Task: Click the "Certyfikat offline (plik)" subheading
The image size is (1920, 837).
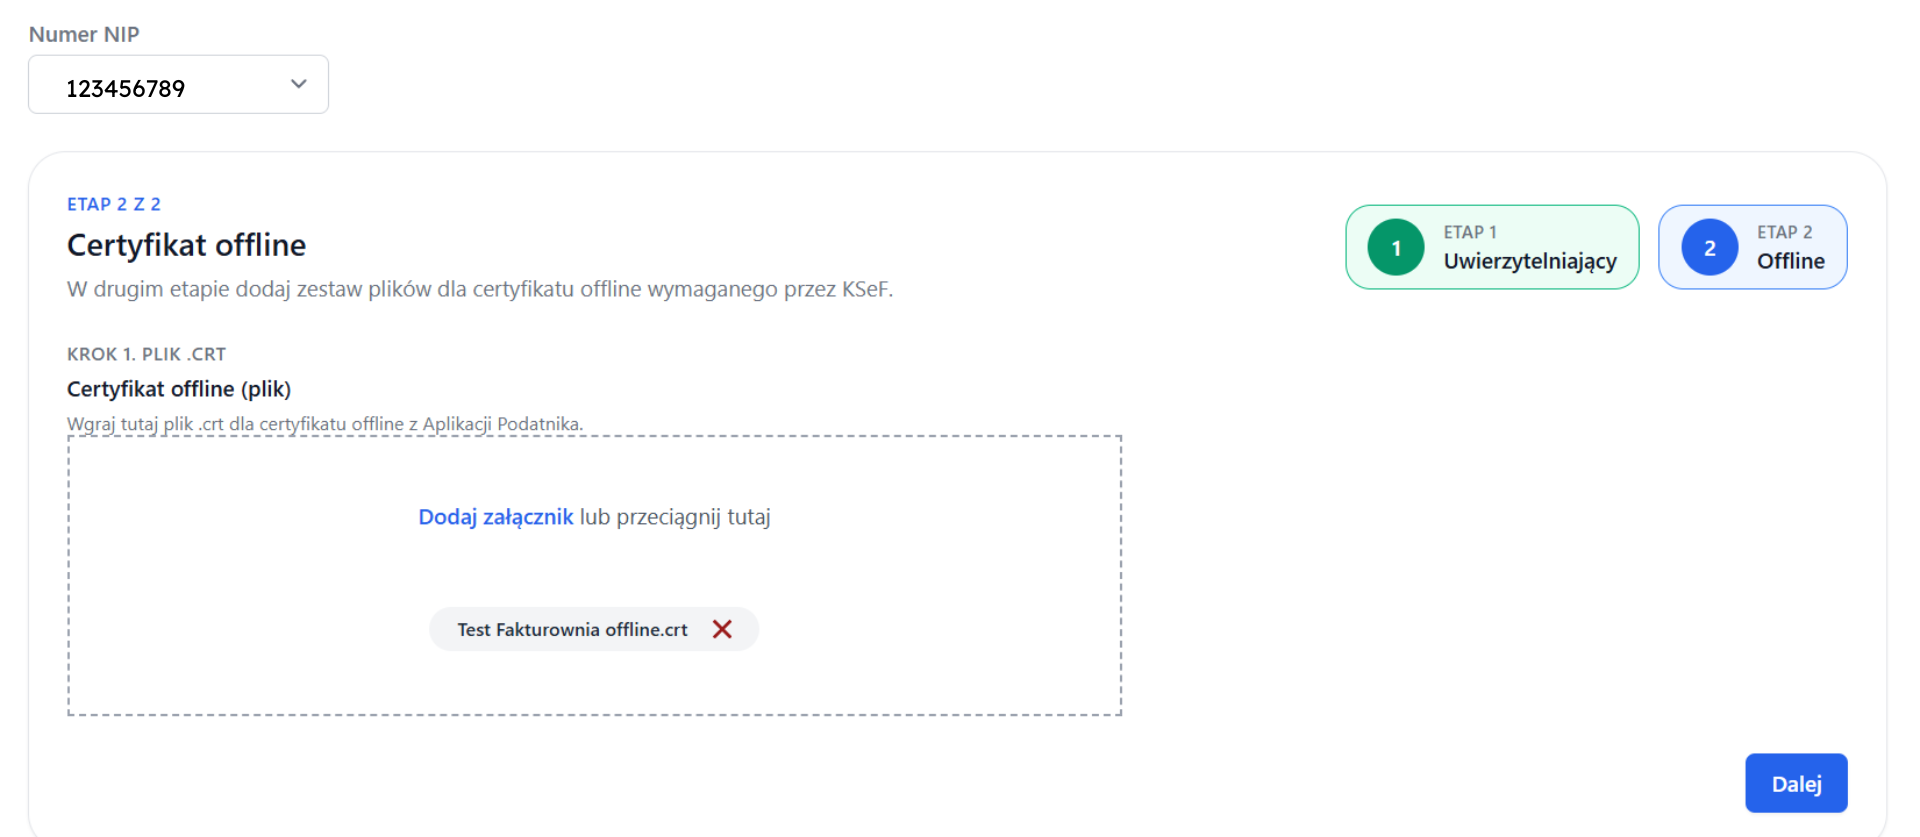Action: click(179, 389)
